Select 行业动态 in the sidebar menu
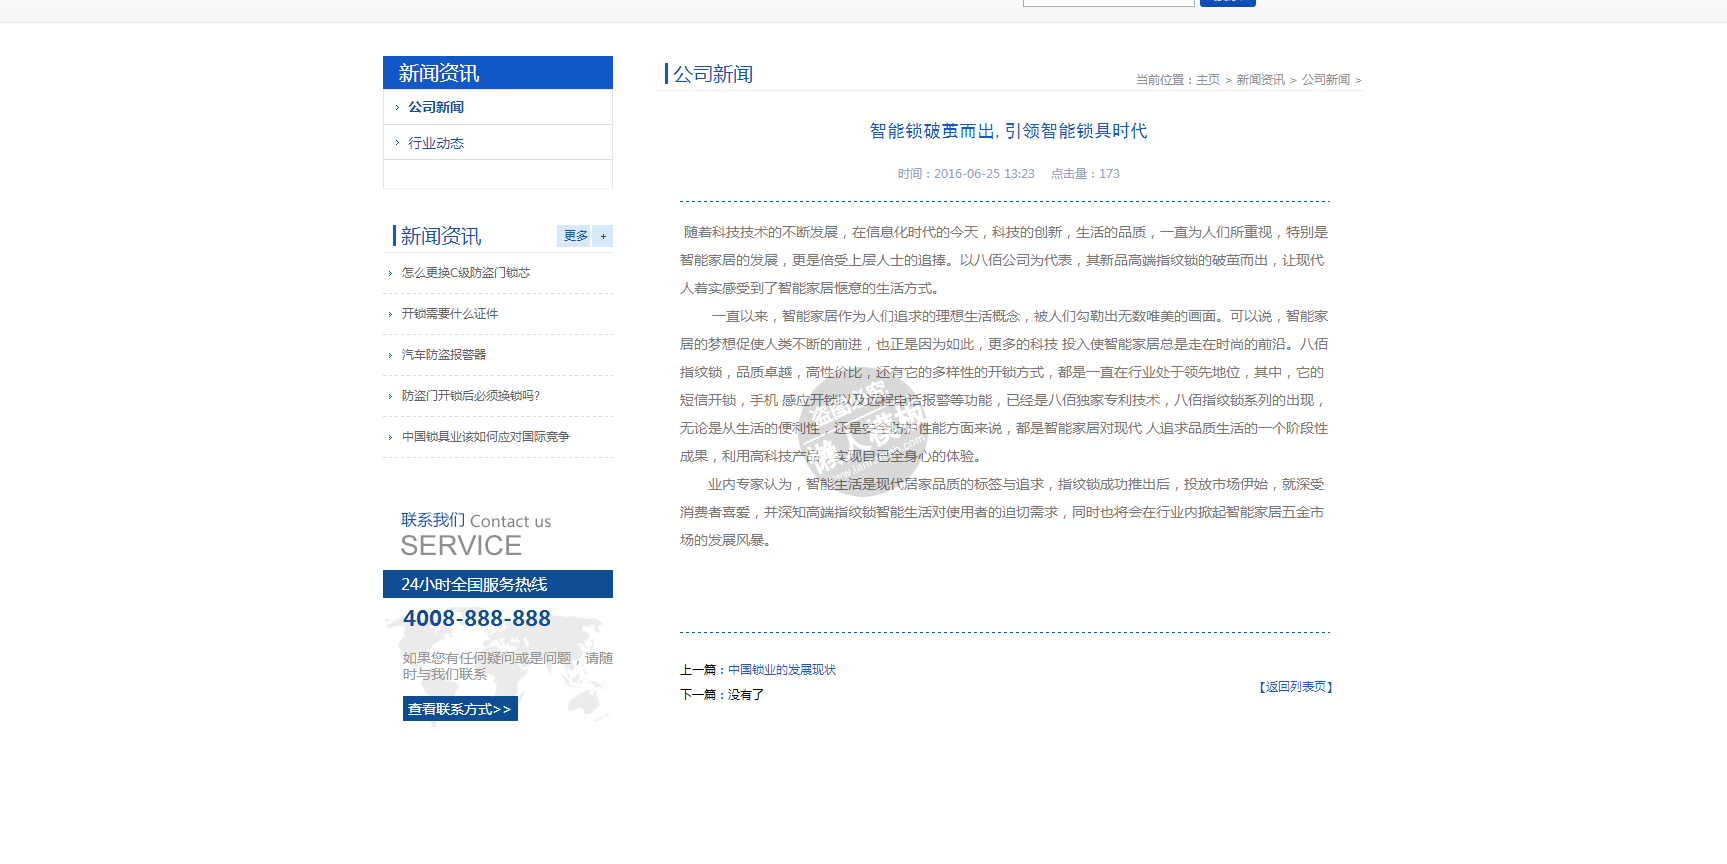 click(436, 143)
